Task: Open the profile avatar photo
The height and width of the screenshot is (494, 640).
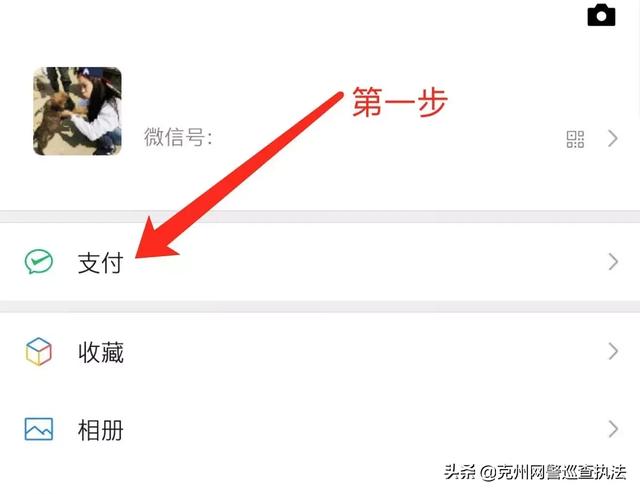Action: 77,111
